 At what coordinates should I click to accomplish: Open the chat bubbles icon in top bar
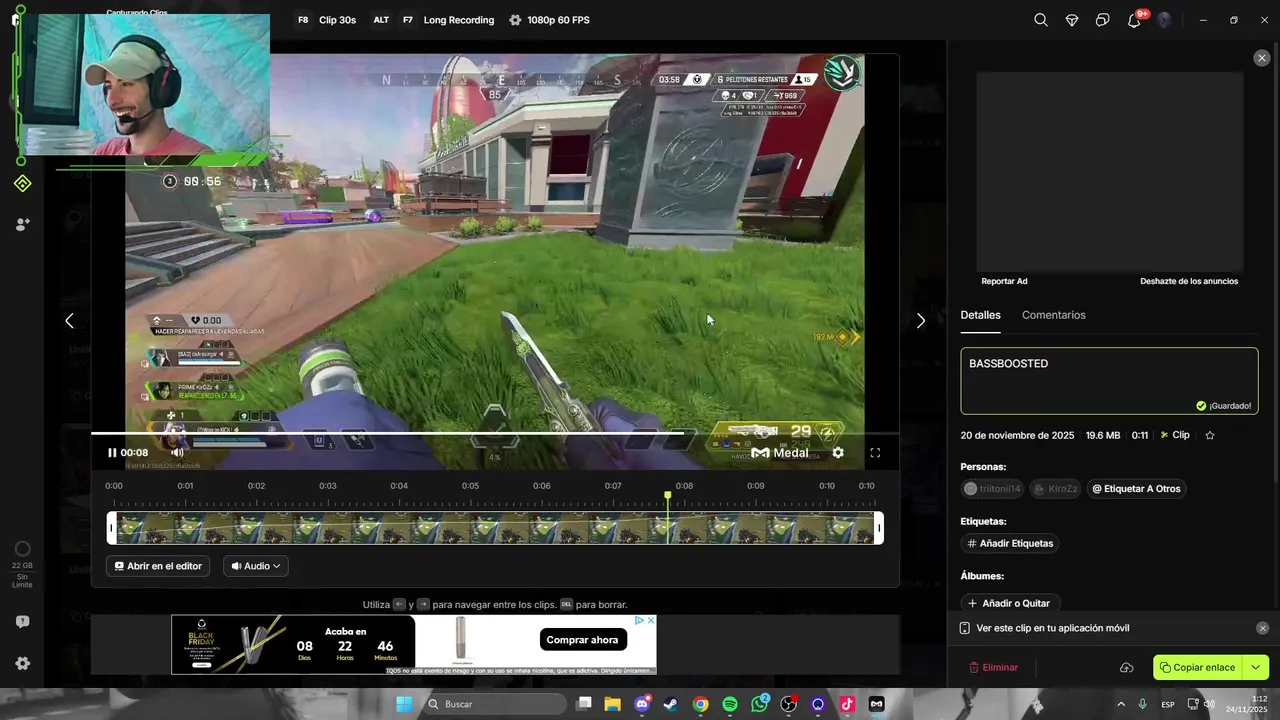point(1103,20)
